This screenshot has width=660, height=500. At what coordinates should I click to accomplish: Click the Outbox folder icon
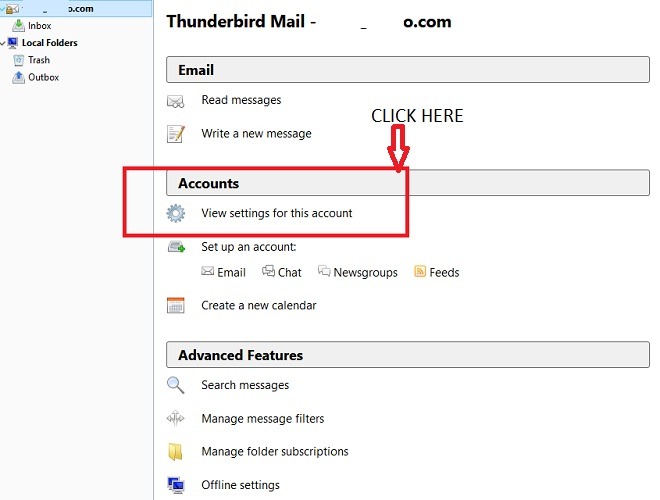[x=18, y=77]
